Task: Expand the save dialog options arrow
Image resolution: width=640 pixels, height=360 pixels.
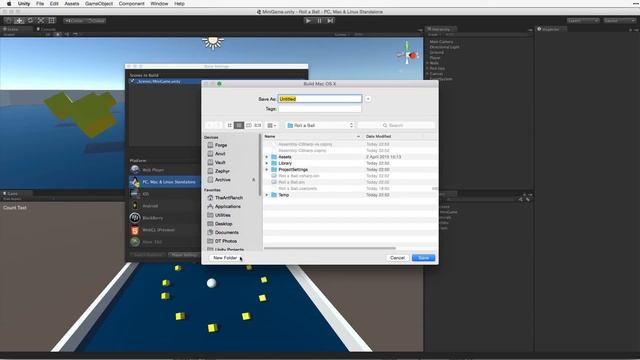Action: coord(368,99)
